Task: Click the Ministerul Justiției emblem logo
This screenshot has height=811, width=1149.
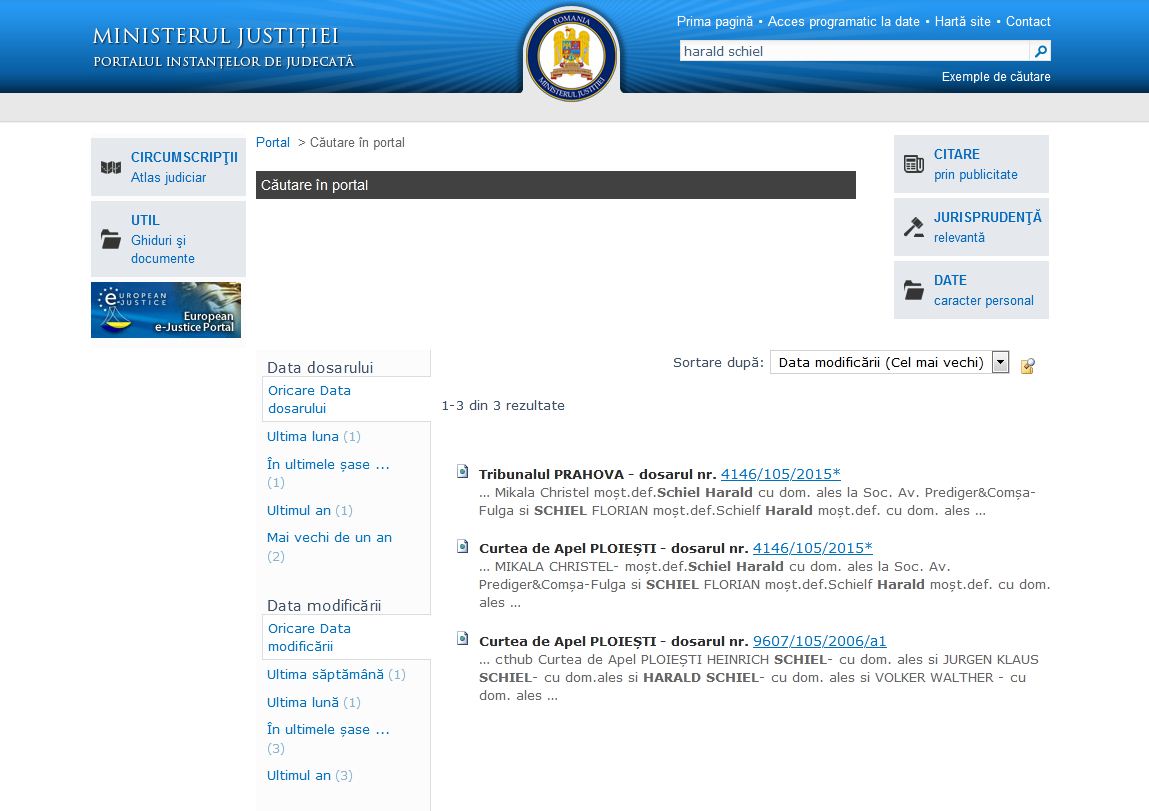Action: [x=571, y=53]
